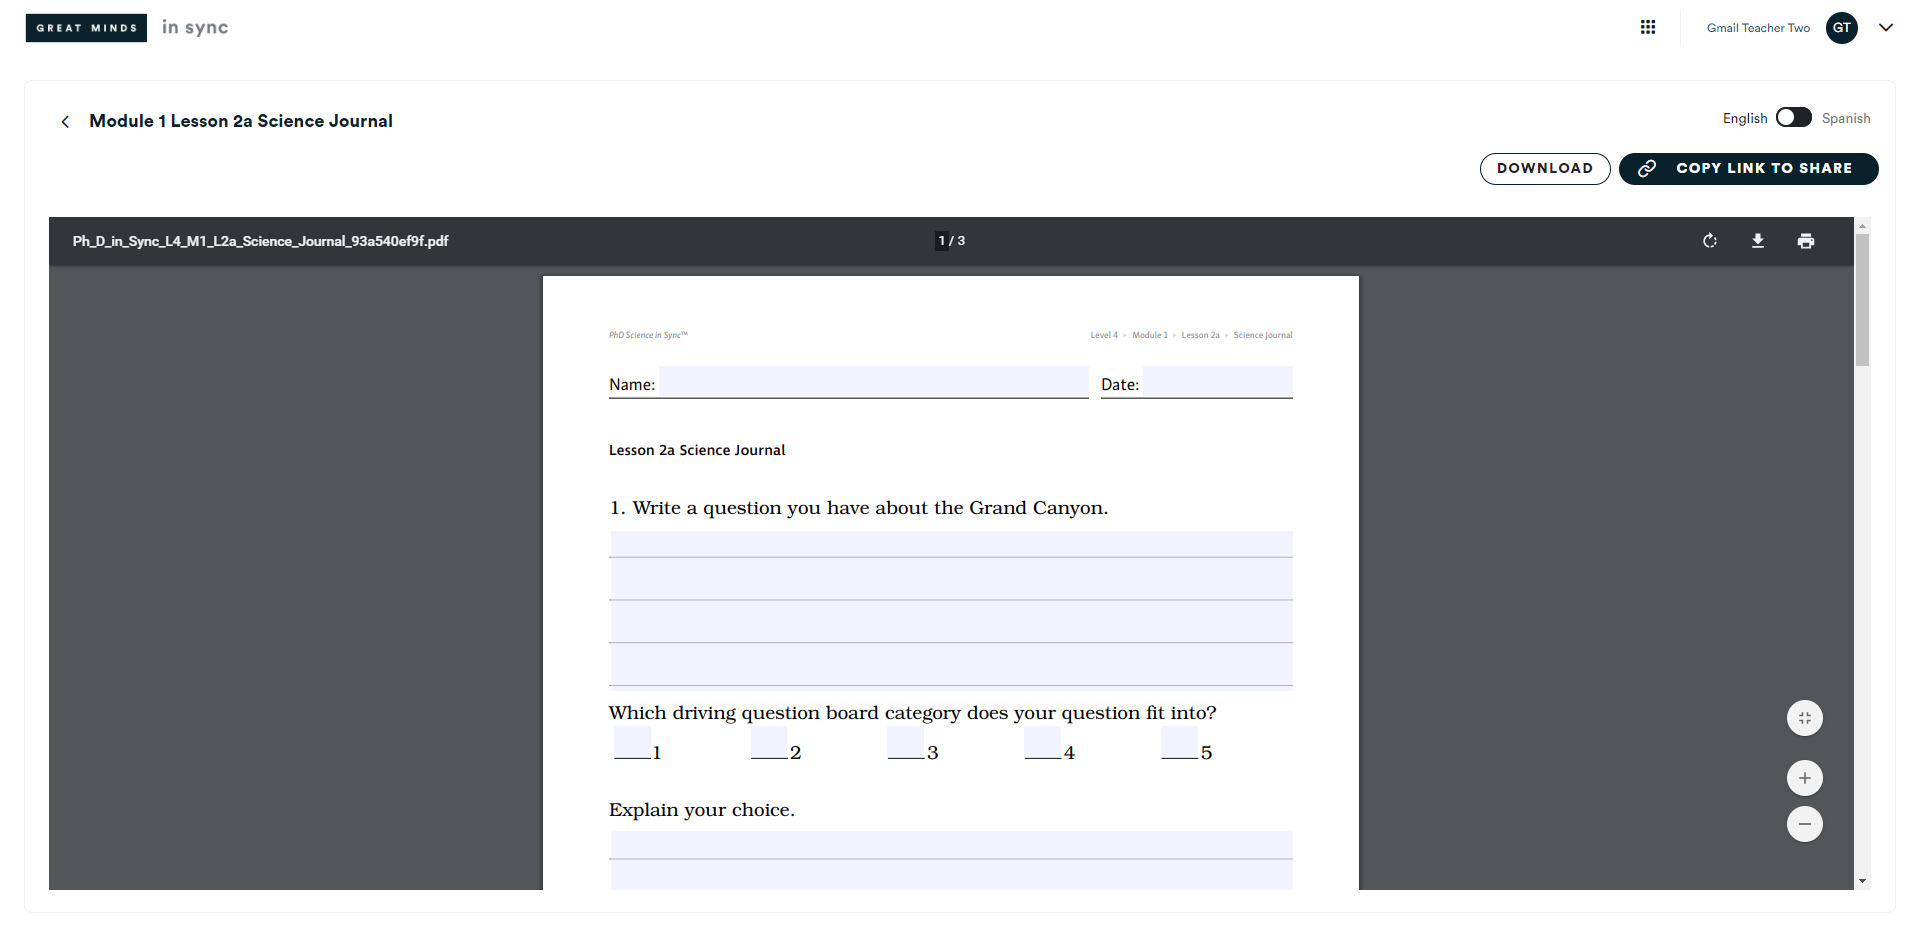Click the Gmail Teacher Two avatar
Viewport: 1920px width, 937px height.
tap(1841, 28)
